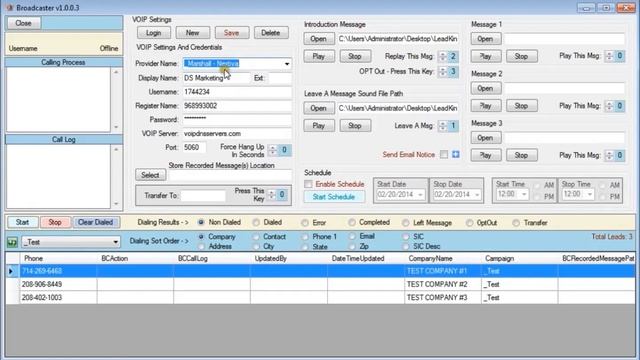Sort dialing order by City

pyautogui.click(x=256, y=247)
